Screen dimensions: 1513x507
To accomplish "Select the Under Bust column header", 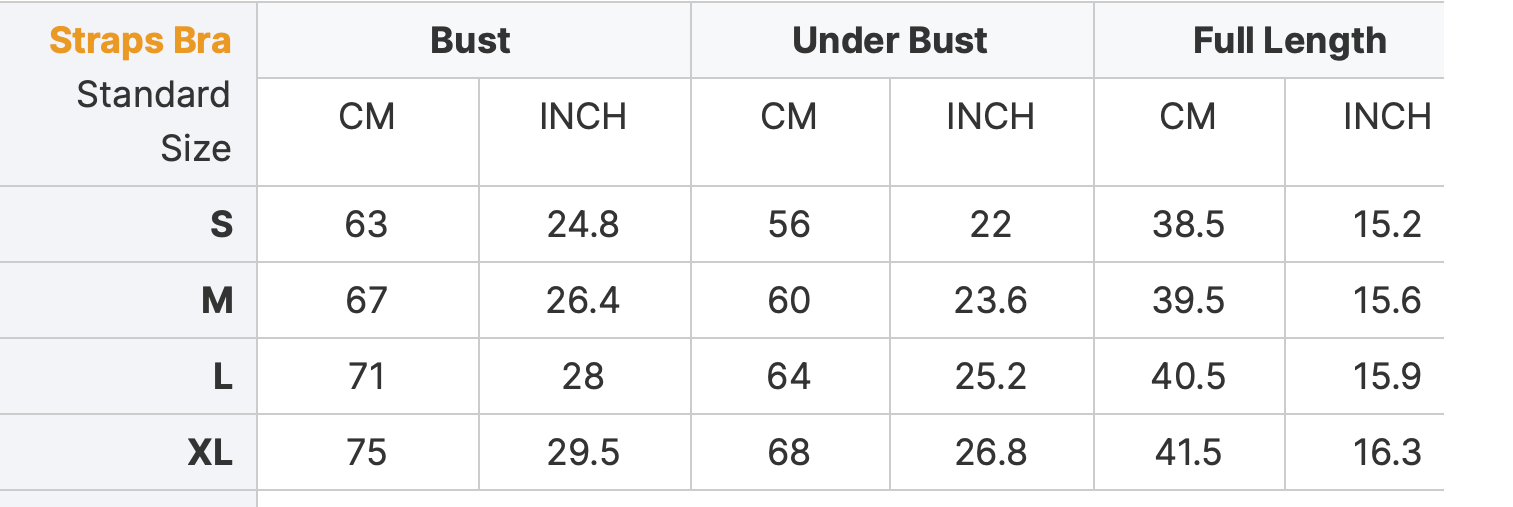I will pos(889,41).
